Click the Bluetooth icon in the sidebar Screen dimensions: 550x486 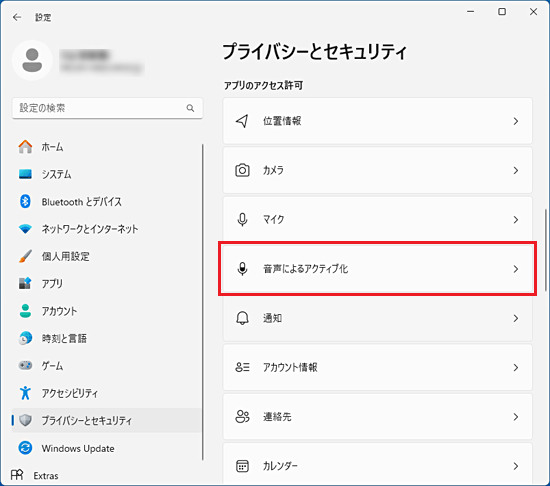25,201
